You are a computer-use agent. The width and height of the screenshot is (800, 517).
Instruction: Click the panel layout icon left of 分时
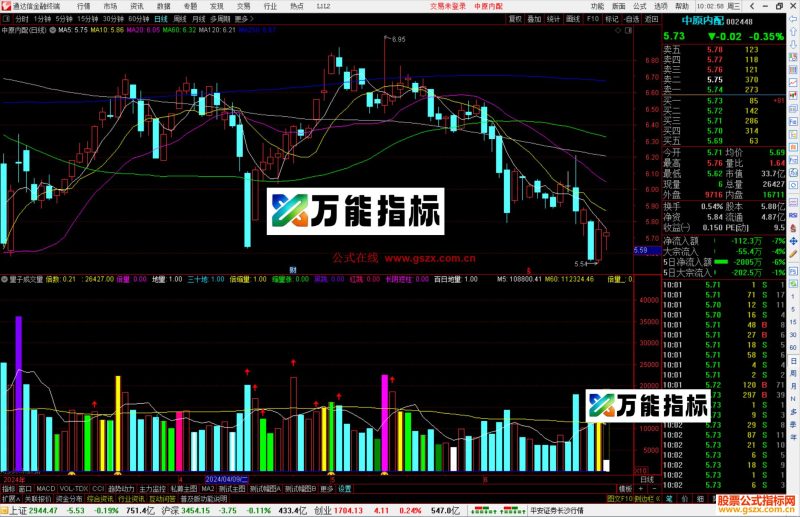click(x=7, y=19)
